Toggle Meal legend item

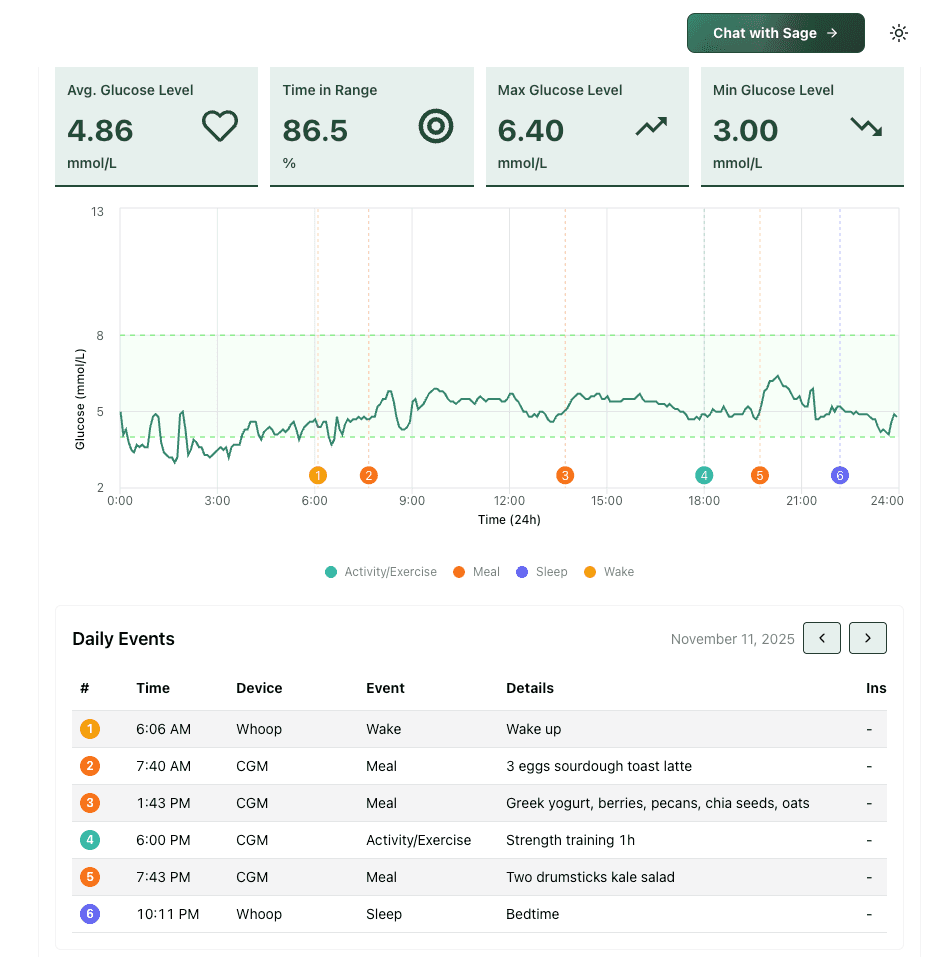(x=476, y=572)
